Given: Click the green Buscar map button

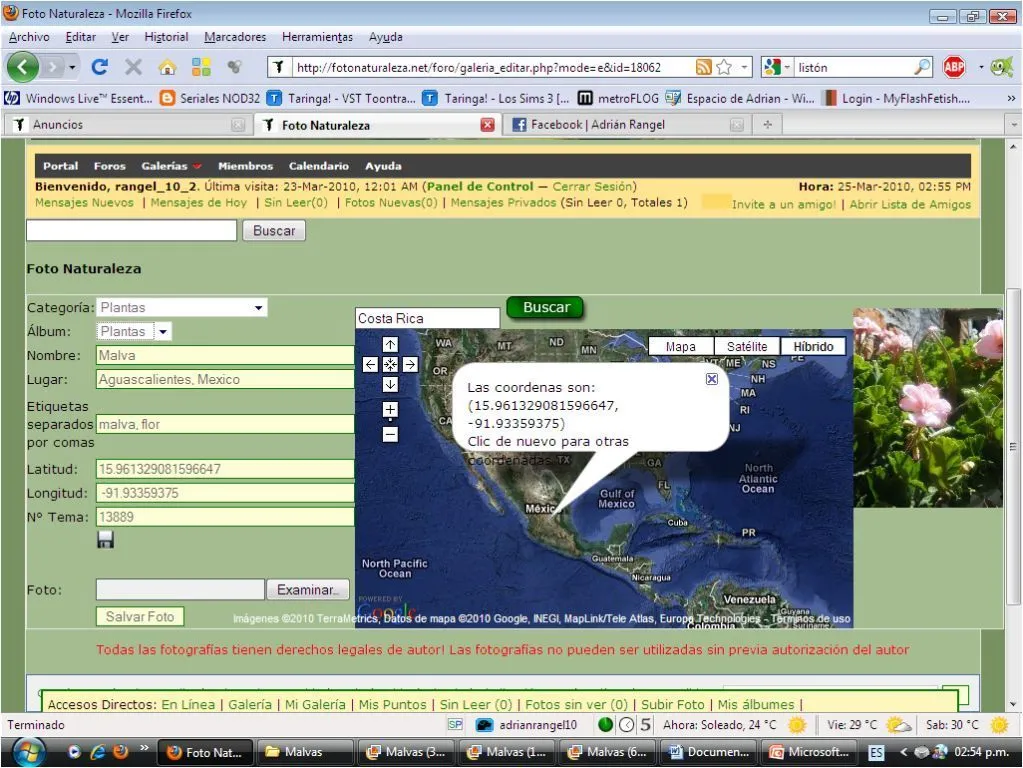Looking at the screenshot, I should tap(545, 307).
